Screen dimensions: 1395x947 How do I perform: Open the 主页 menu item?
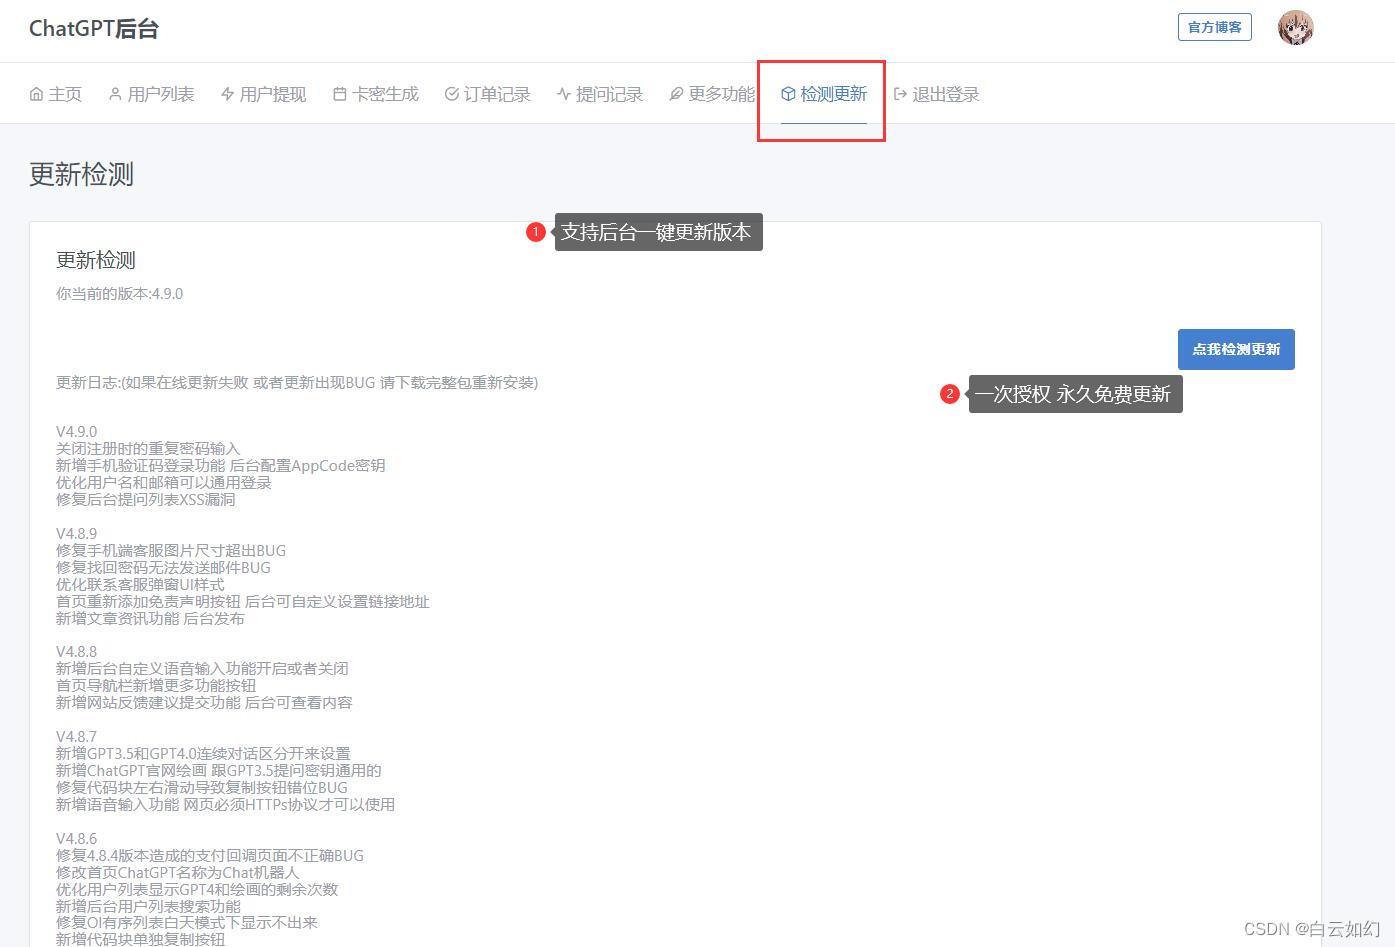tap(56, 94)
